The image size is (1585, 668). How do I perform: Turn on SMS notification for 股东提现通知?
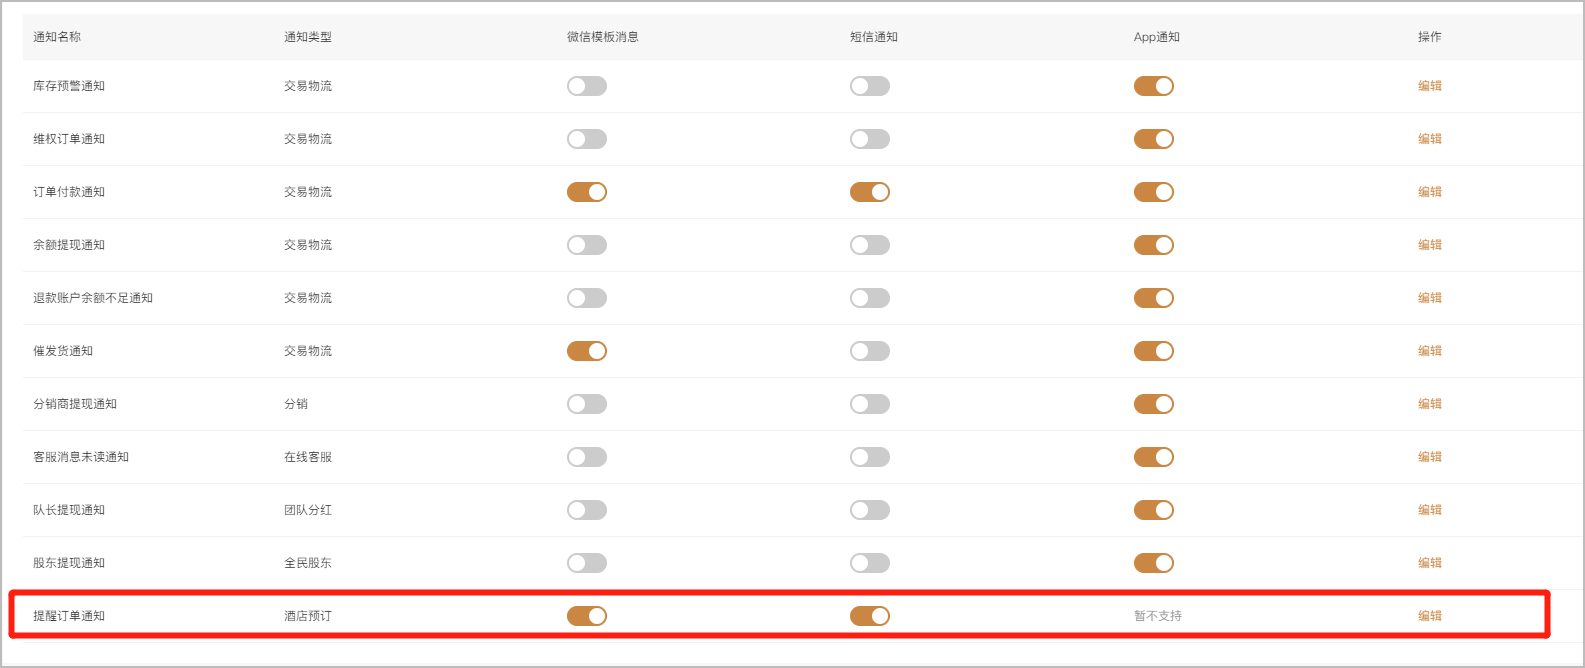tap(870, 563)
